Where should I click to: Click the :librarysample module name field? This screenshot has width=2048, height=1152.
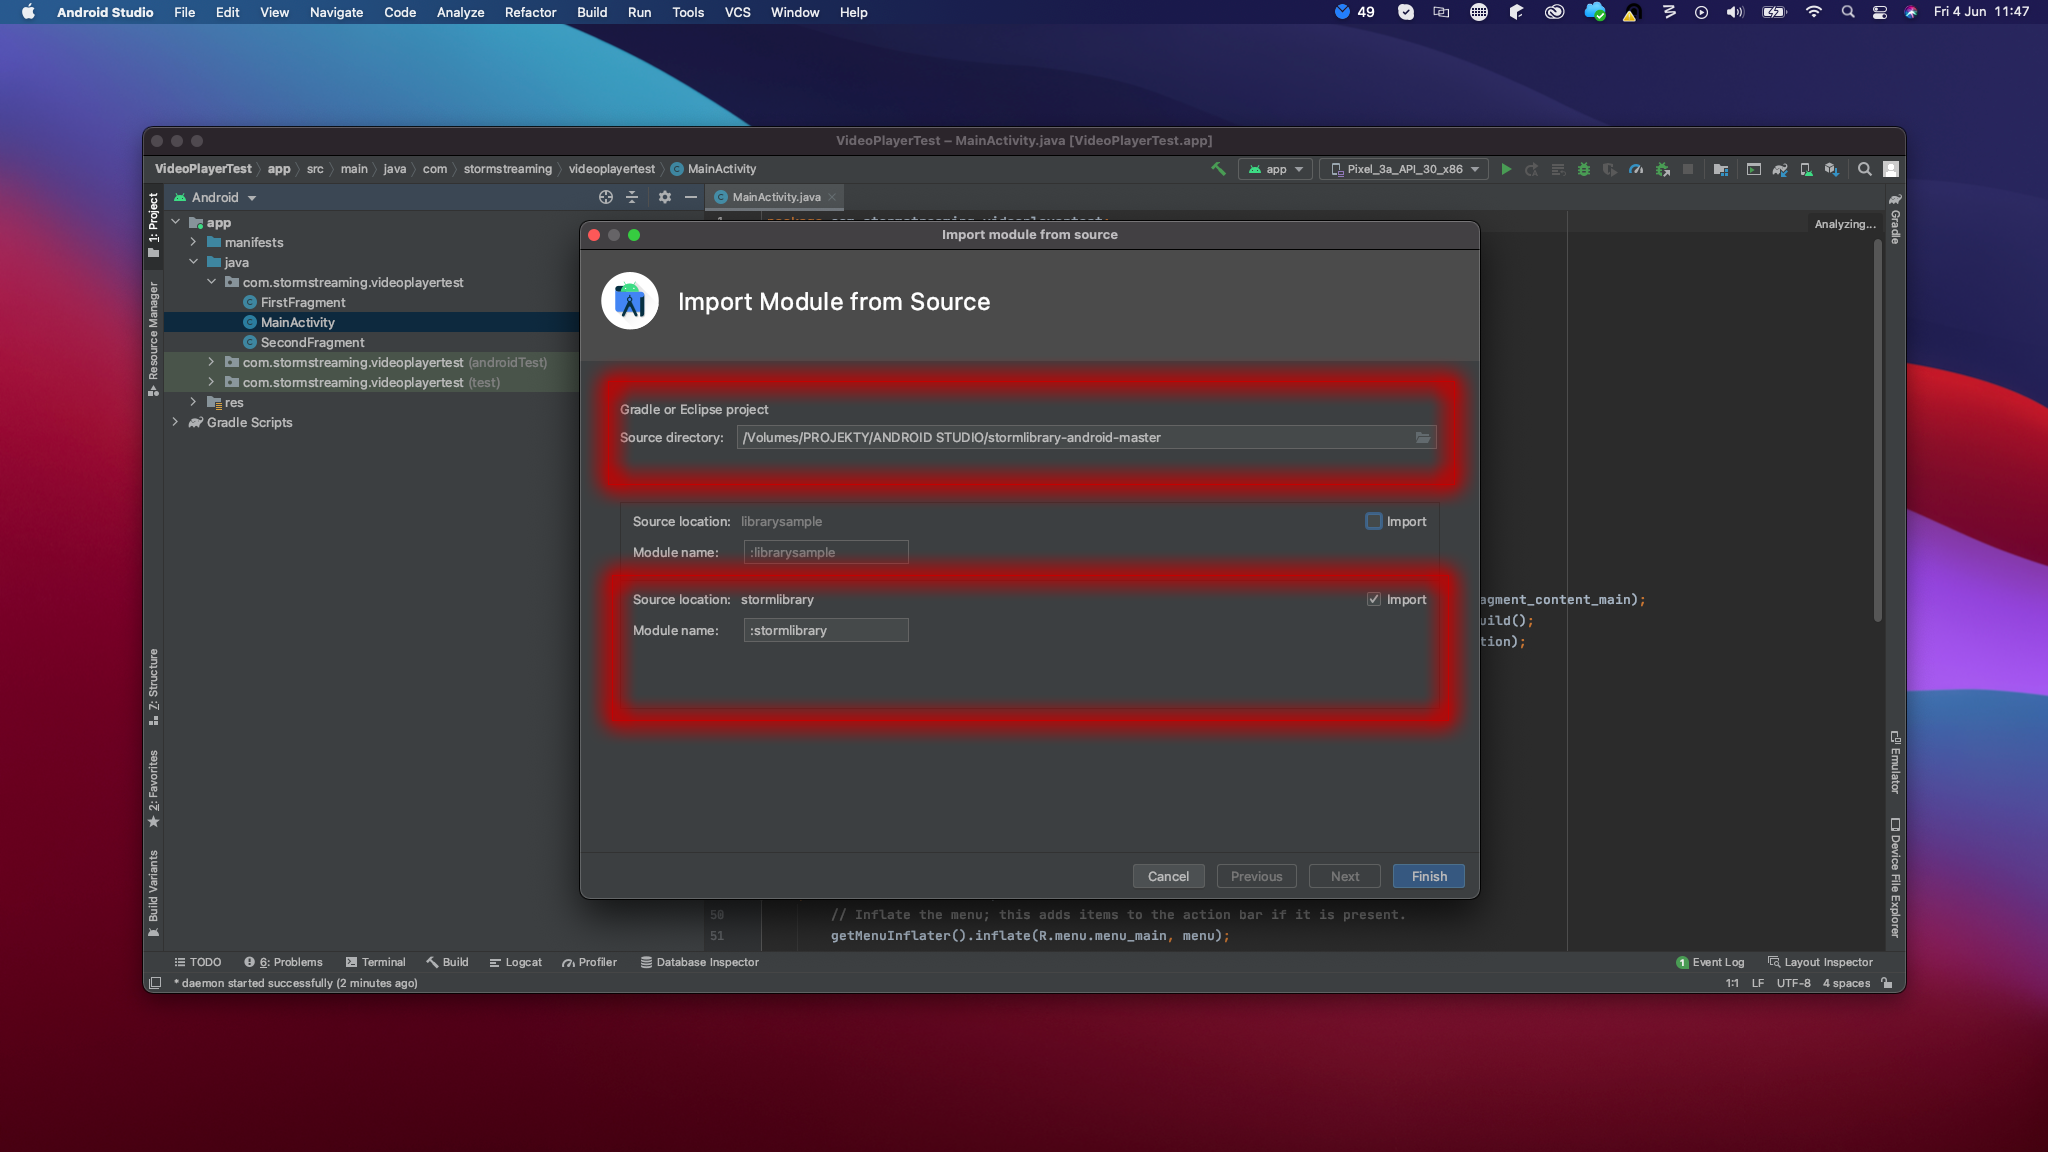pos(826,552)
